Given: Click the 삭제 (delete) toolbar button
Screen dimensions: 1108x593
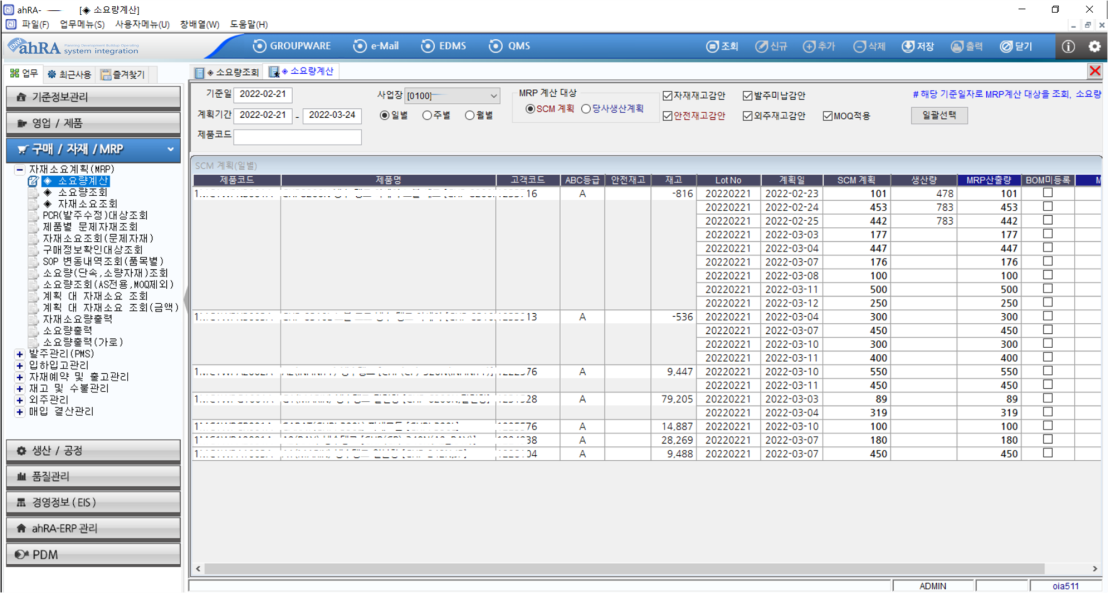Looking at the screenshot, I should [x=869, y=47].
